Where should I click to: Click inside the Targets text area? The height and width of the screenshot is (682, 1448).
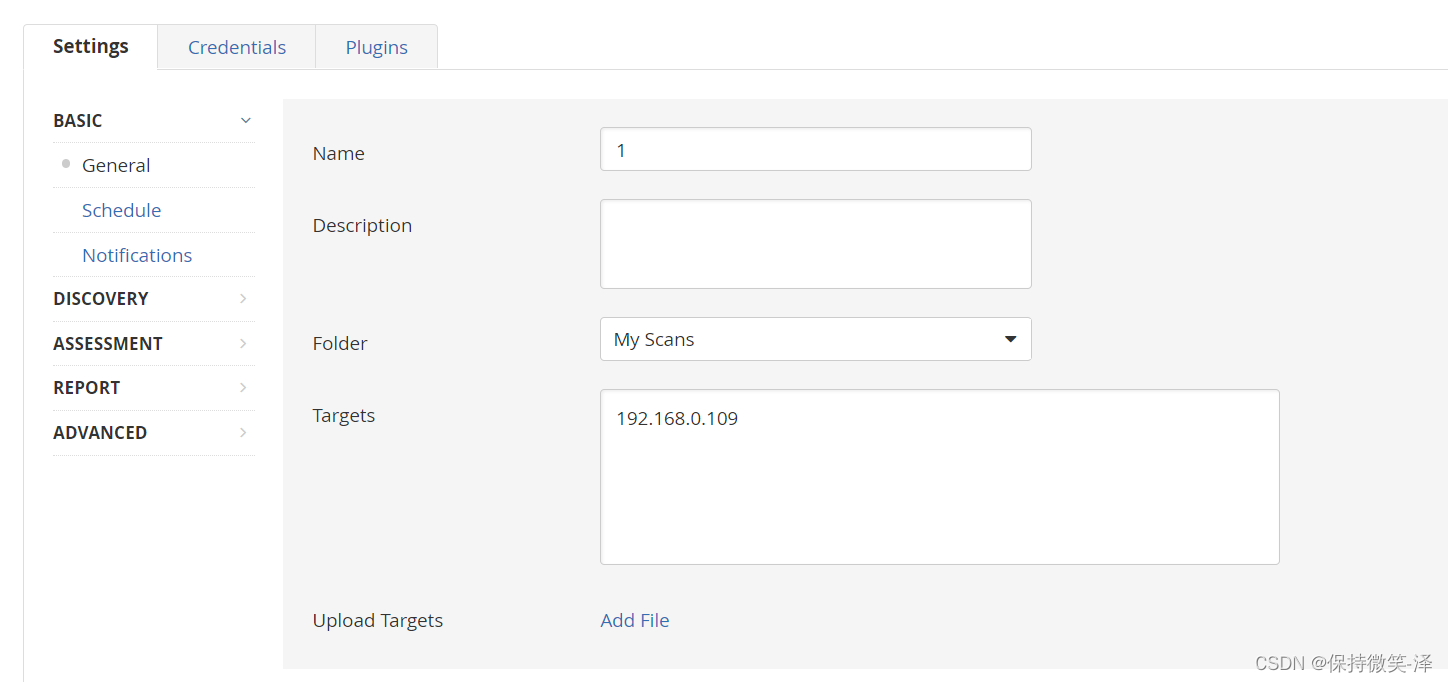coord(939,477)
